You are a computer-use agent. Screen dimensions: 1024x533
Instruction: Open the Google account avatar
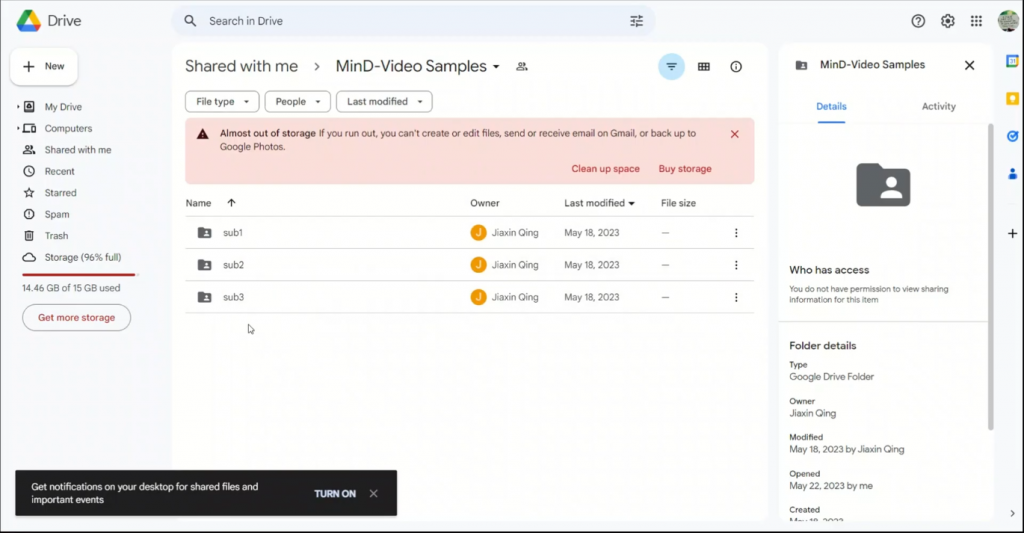point(1008,21)
